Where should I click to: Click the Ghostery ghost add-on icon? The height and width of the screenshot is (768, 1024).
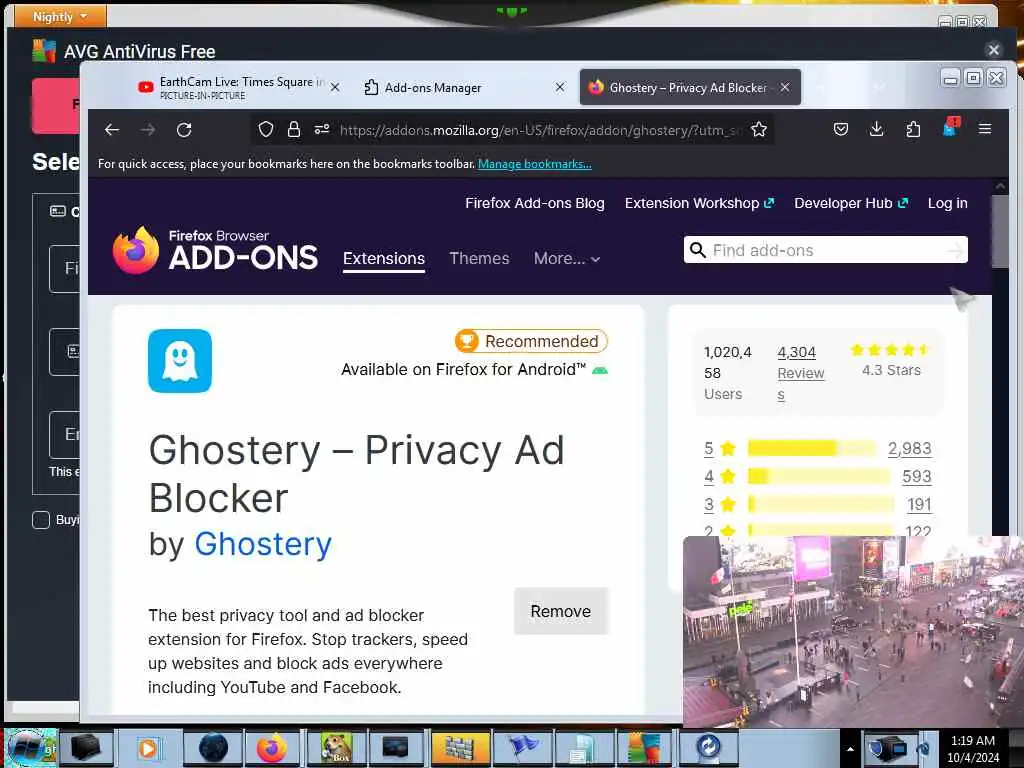tap(180, 361)
